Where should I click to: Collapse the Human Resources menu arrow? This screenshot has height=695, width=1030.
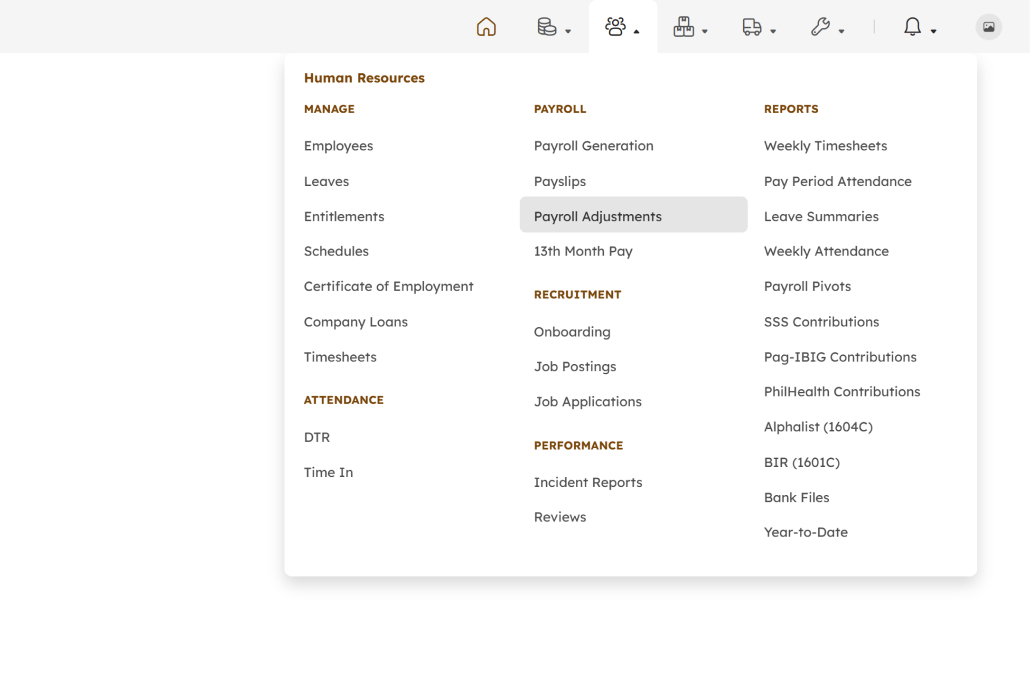pos(637,31)
